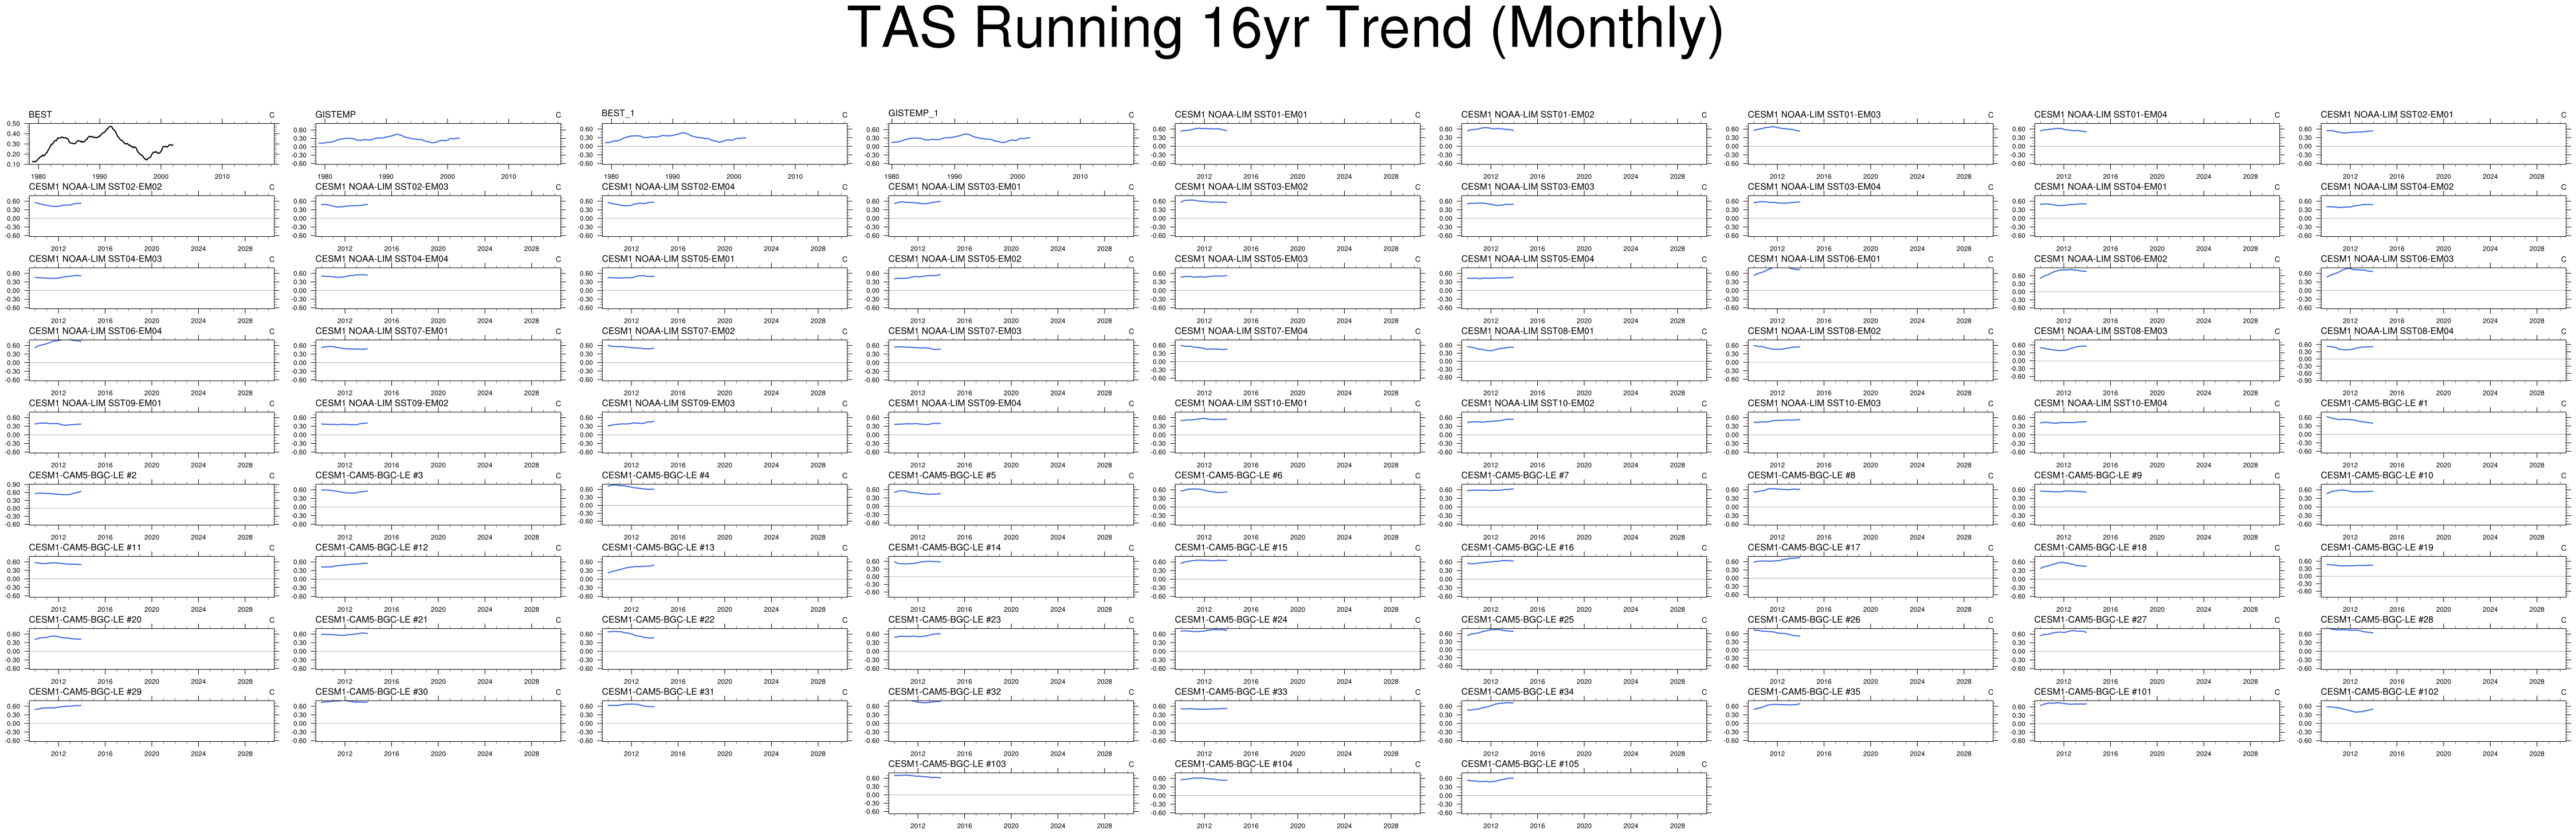
Task: Open the BEST_1 plot panel
Action: click(x=724, y=144)
